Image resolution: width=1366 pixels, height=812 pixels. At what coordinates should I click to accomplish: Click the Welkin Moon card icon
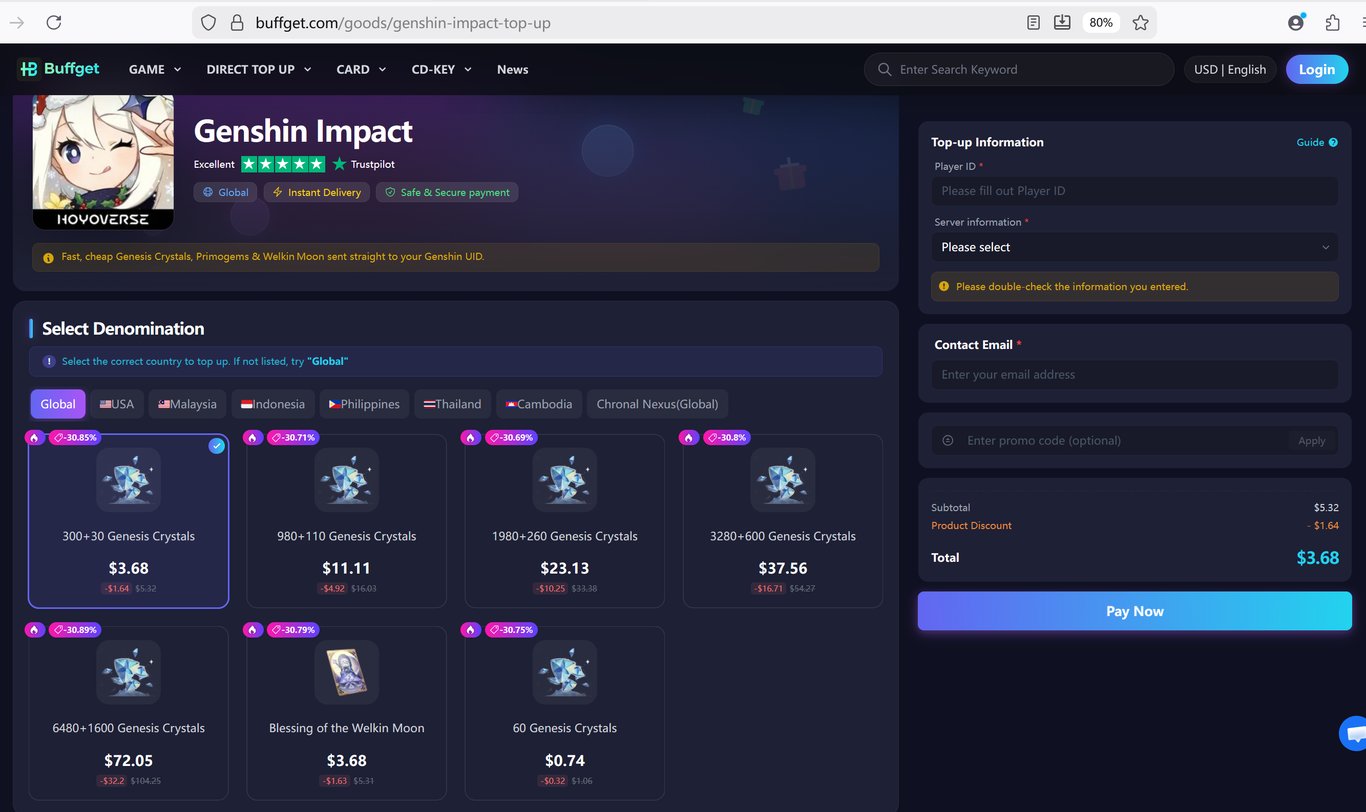tap(347, 672)
